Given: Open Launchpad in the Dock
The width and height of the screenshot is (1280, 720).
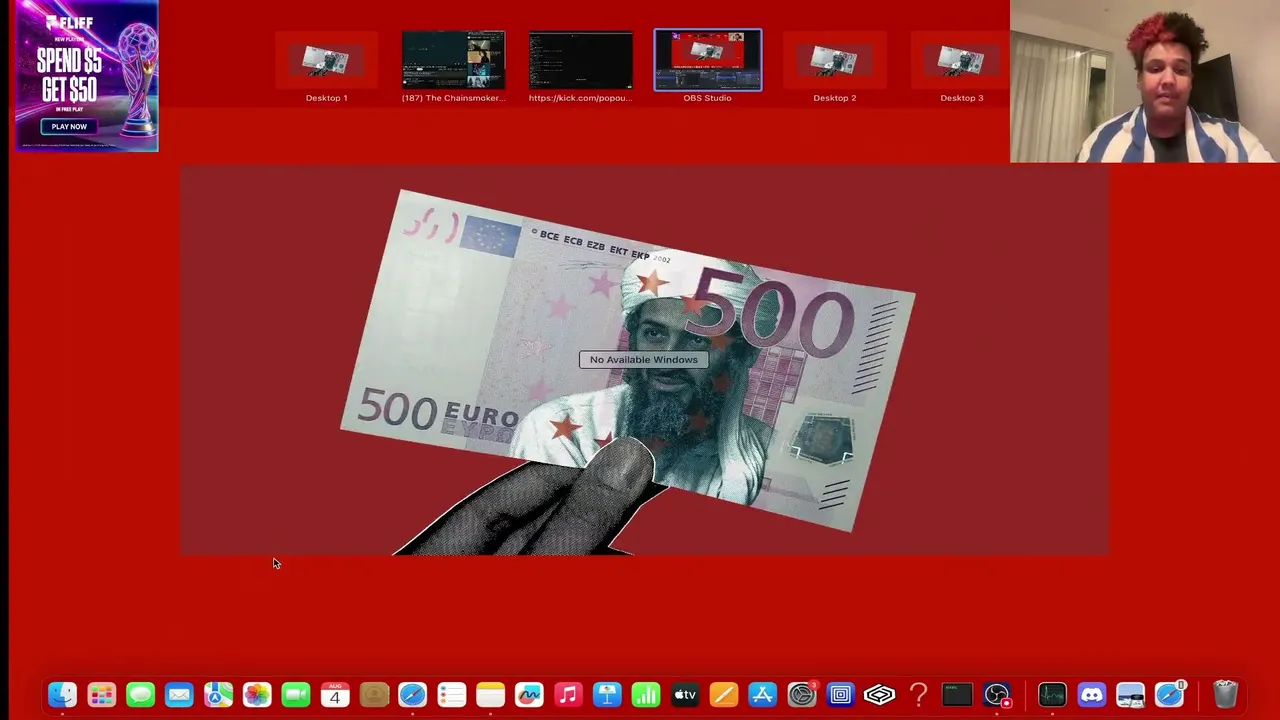Looking at the screenshot, I should pyautogui.click(x=101, y=694).
